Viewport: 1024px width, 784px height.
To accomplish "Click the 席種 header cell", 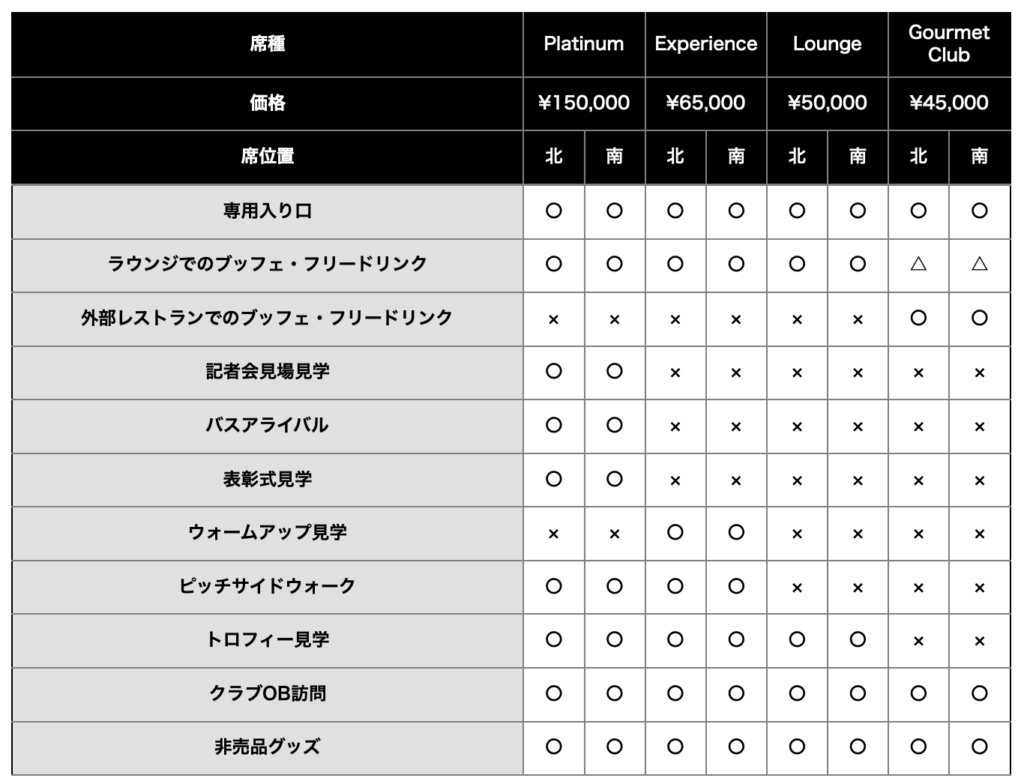I will [x=267, y=44].
